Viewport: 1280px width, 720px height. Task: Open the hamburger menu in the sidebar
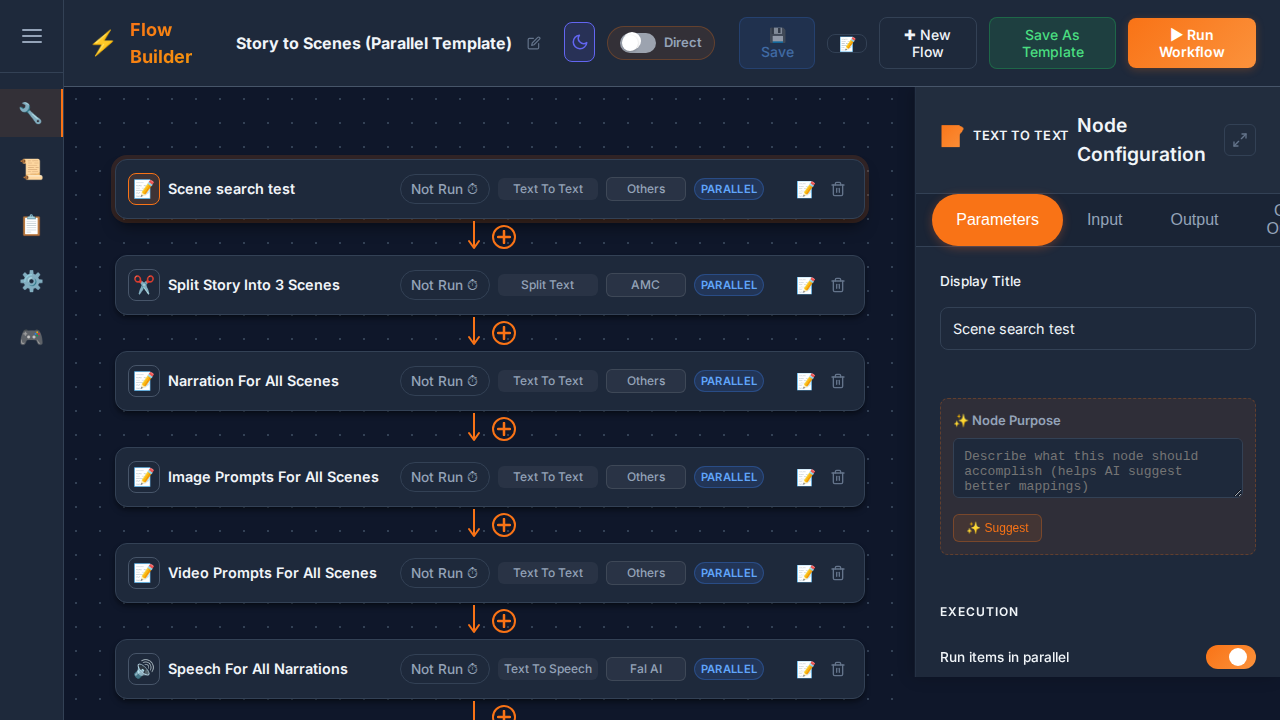(32, 36)
